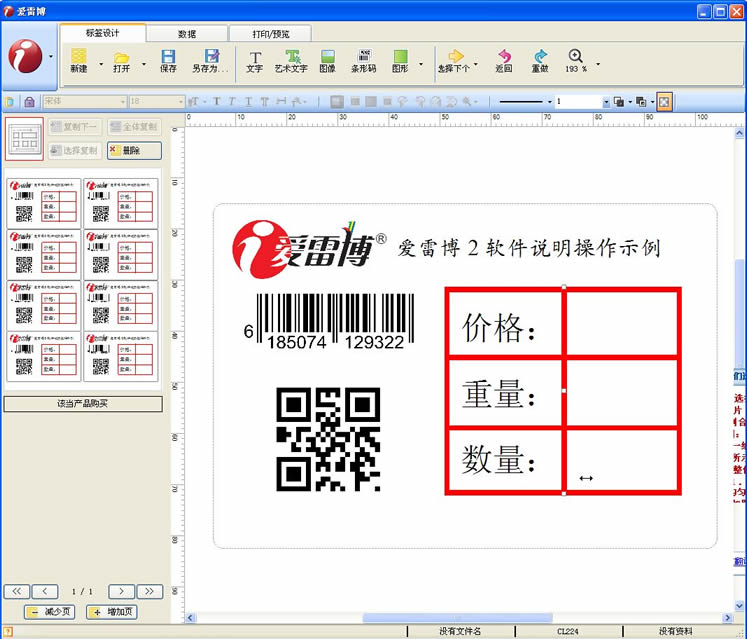The width and height of the screenshot is (747, 639).
Task: Click the horizontal scrollbar left arrow
Action: pos(190,618)
